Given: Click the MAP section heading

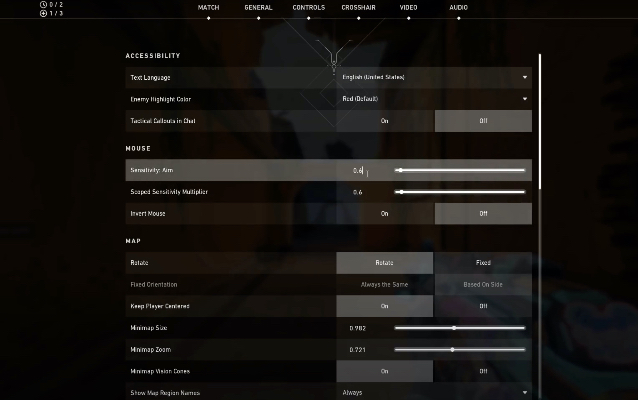Looking at the screenshot, I should (x=133, y=241).
